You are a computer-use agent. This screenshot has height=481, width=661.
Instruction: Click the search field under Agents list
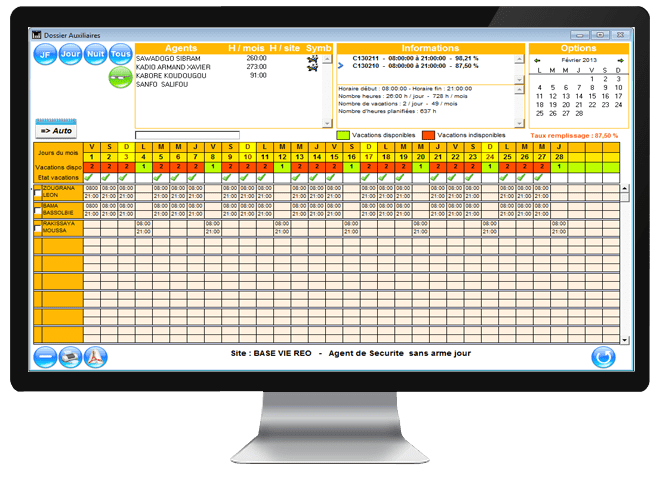[x=187, y=135]
